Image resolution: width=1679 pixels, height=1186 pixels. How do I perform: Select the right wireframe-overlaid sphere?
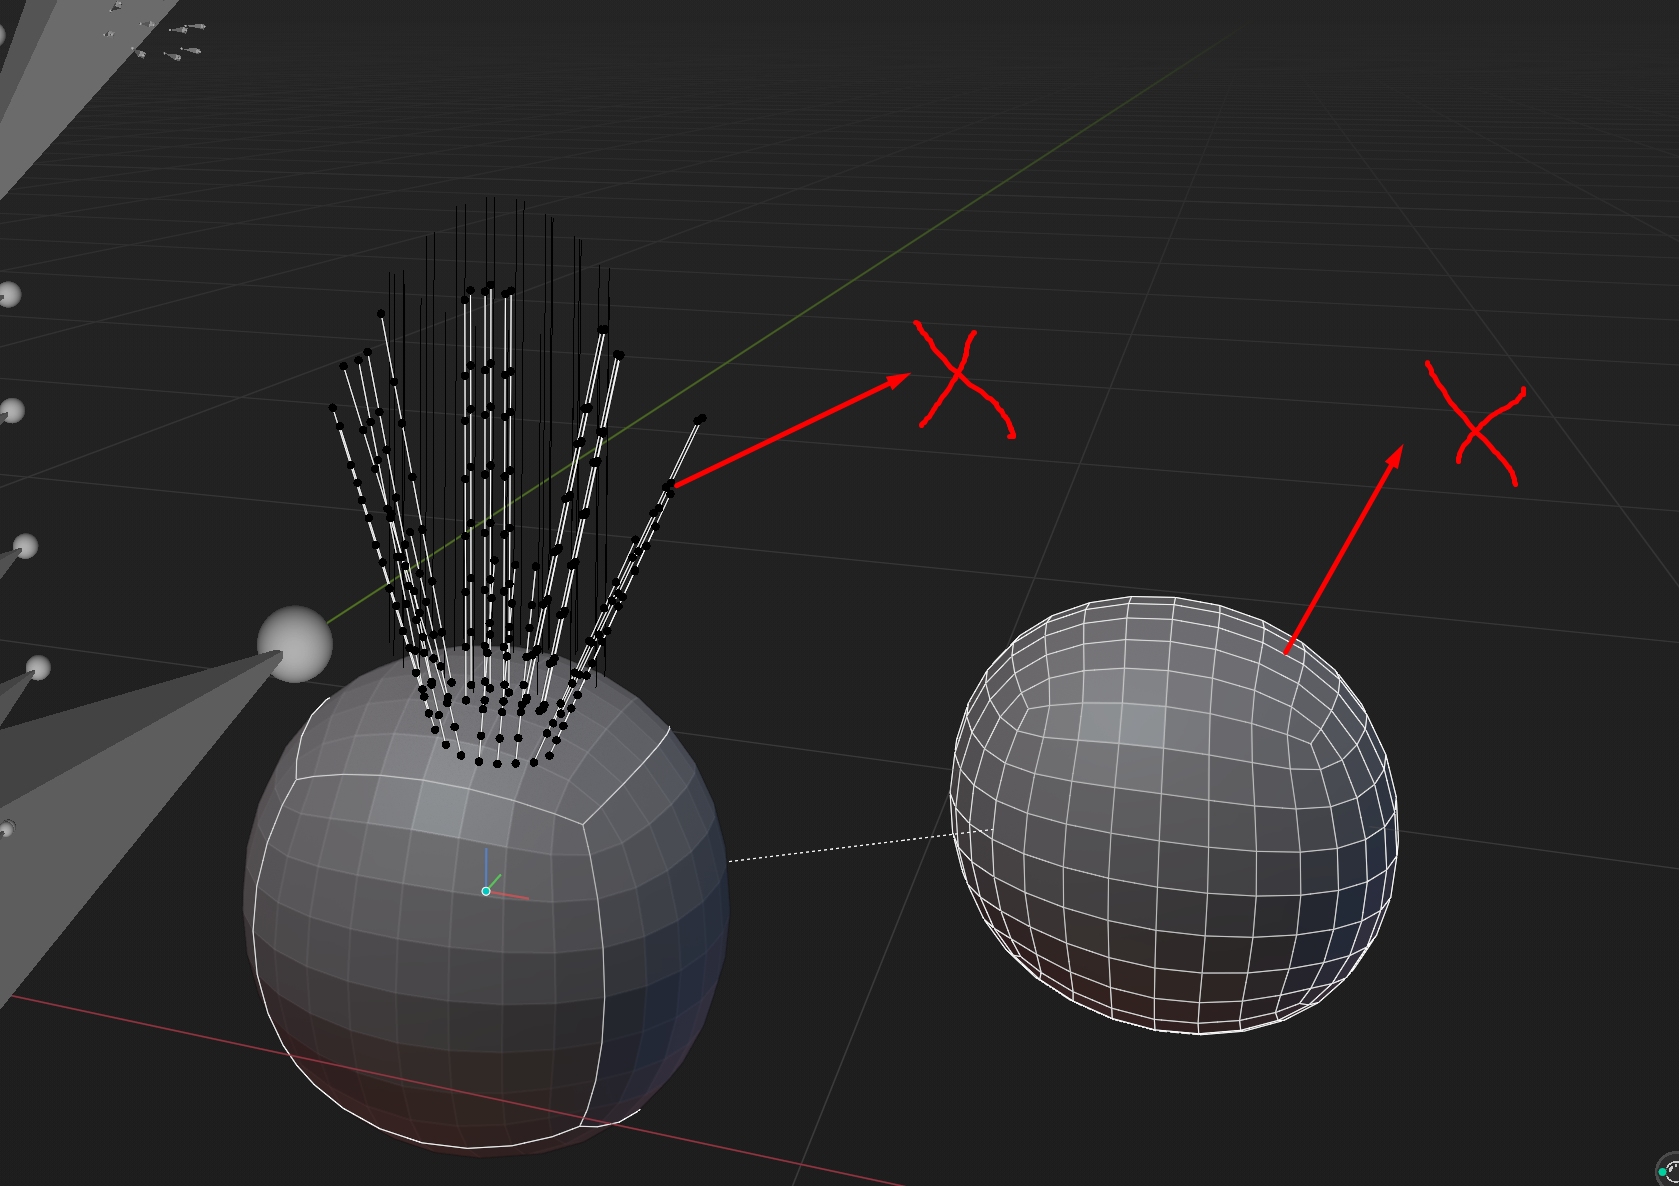[x=1173, y=815]
